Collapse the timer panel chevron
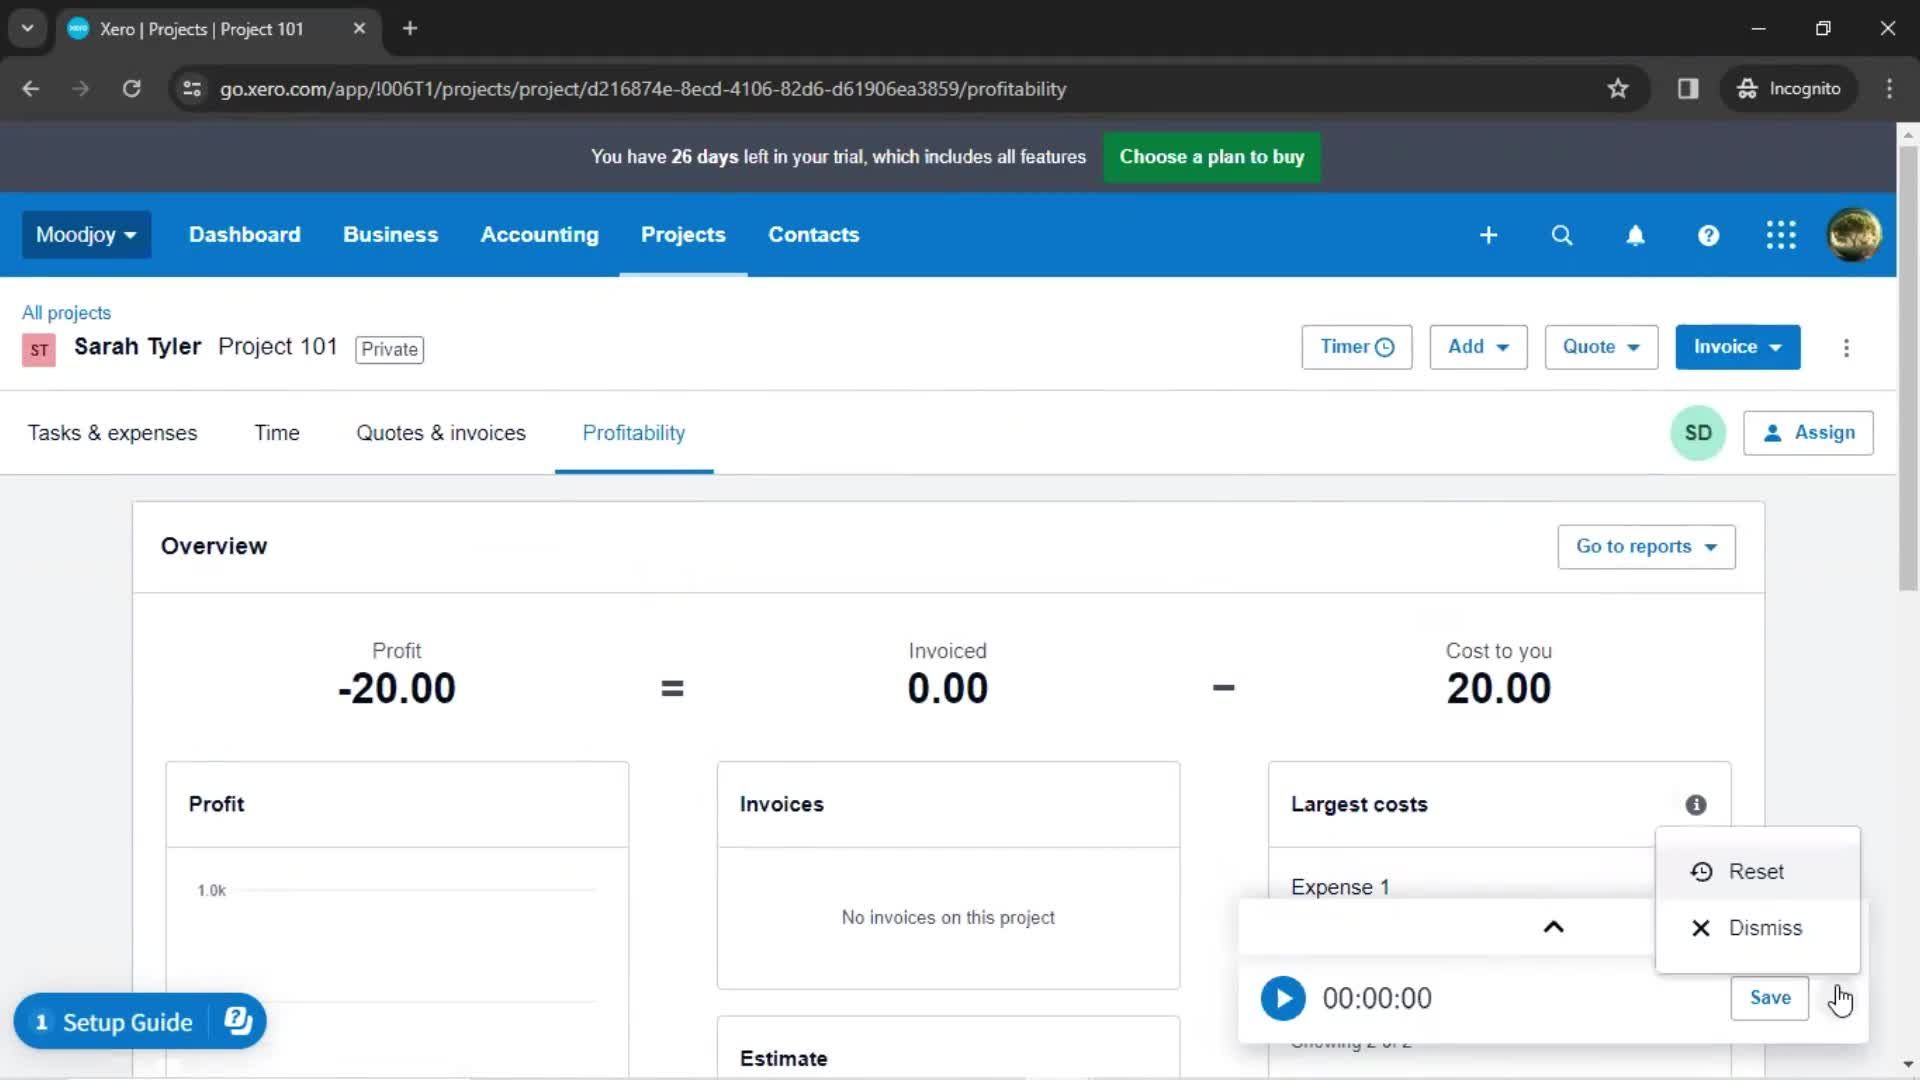Image resolution: width=1920 pixels, height=1080 pixels. click(1553, 927)
